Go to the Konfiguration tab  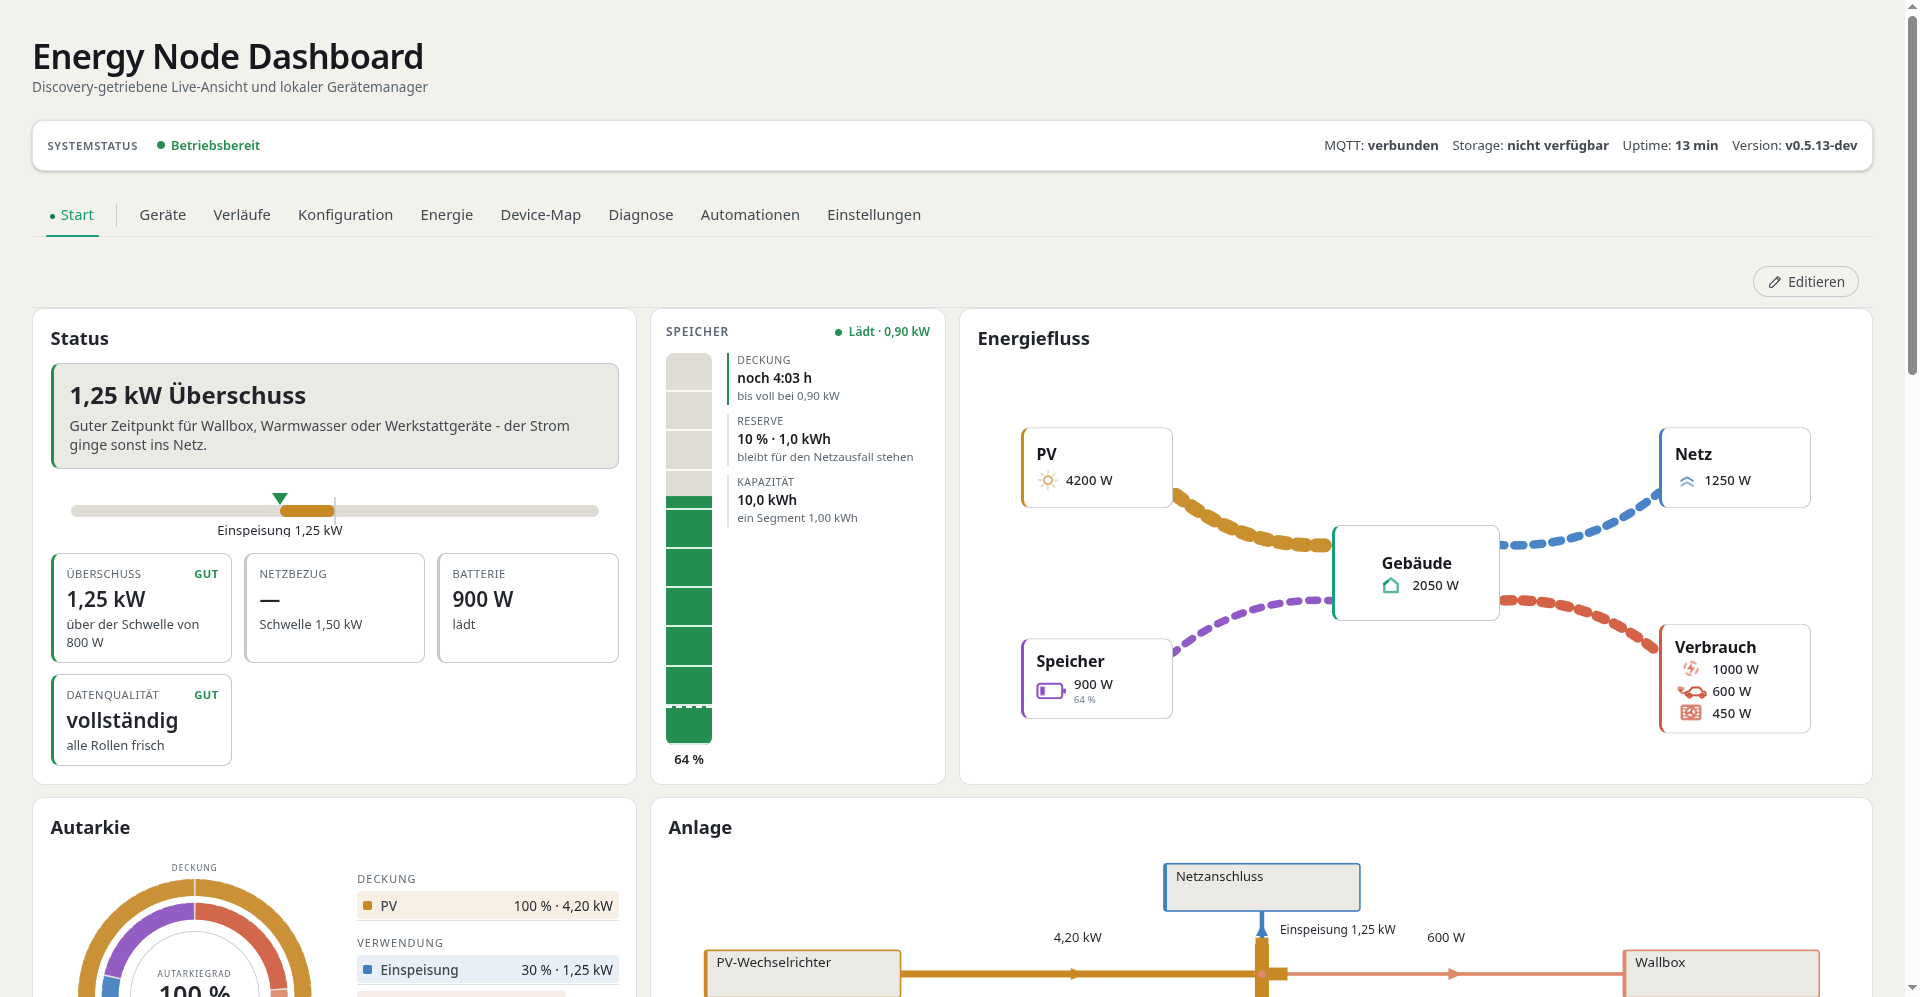(345, 215)
